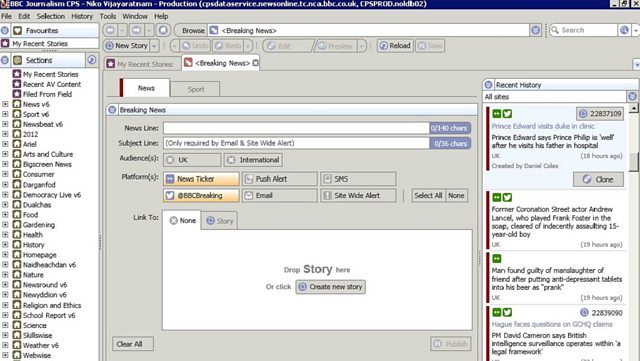Open the Tools menu
Viewport: 640px width, 361px height.
[108, 16]
